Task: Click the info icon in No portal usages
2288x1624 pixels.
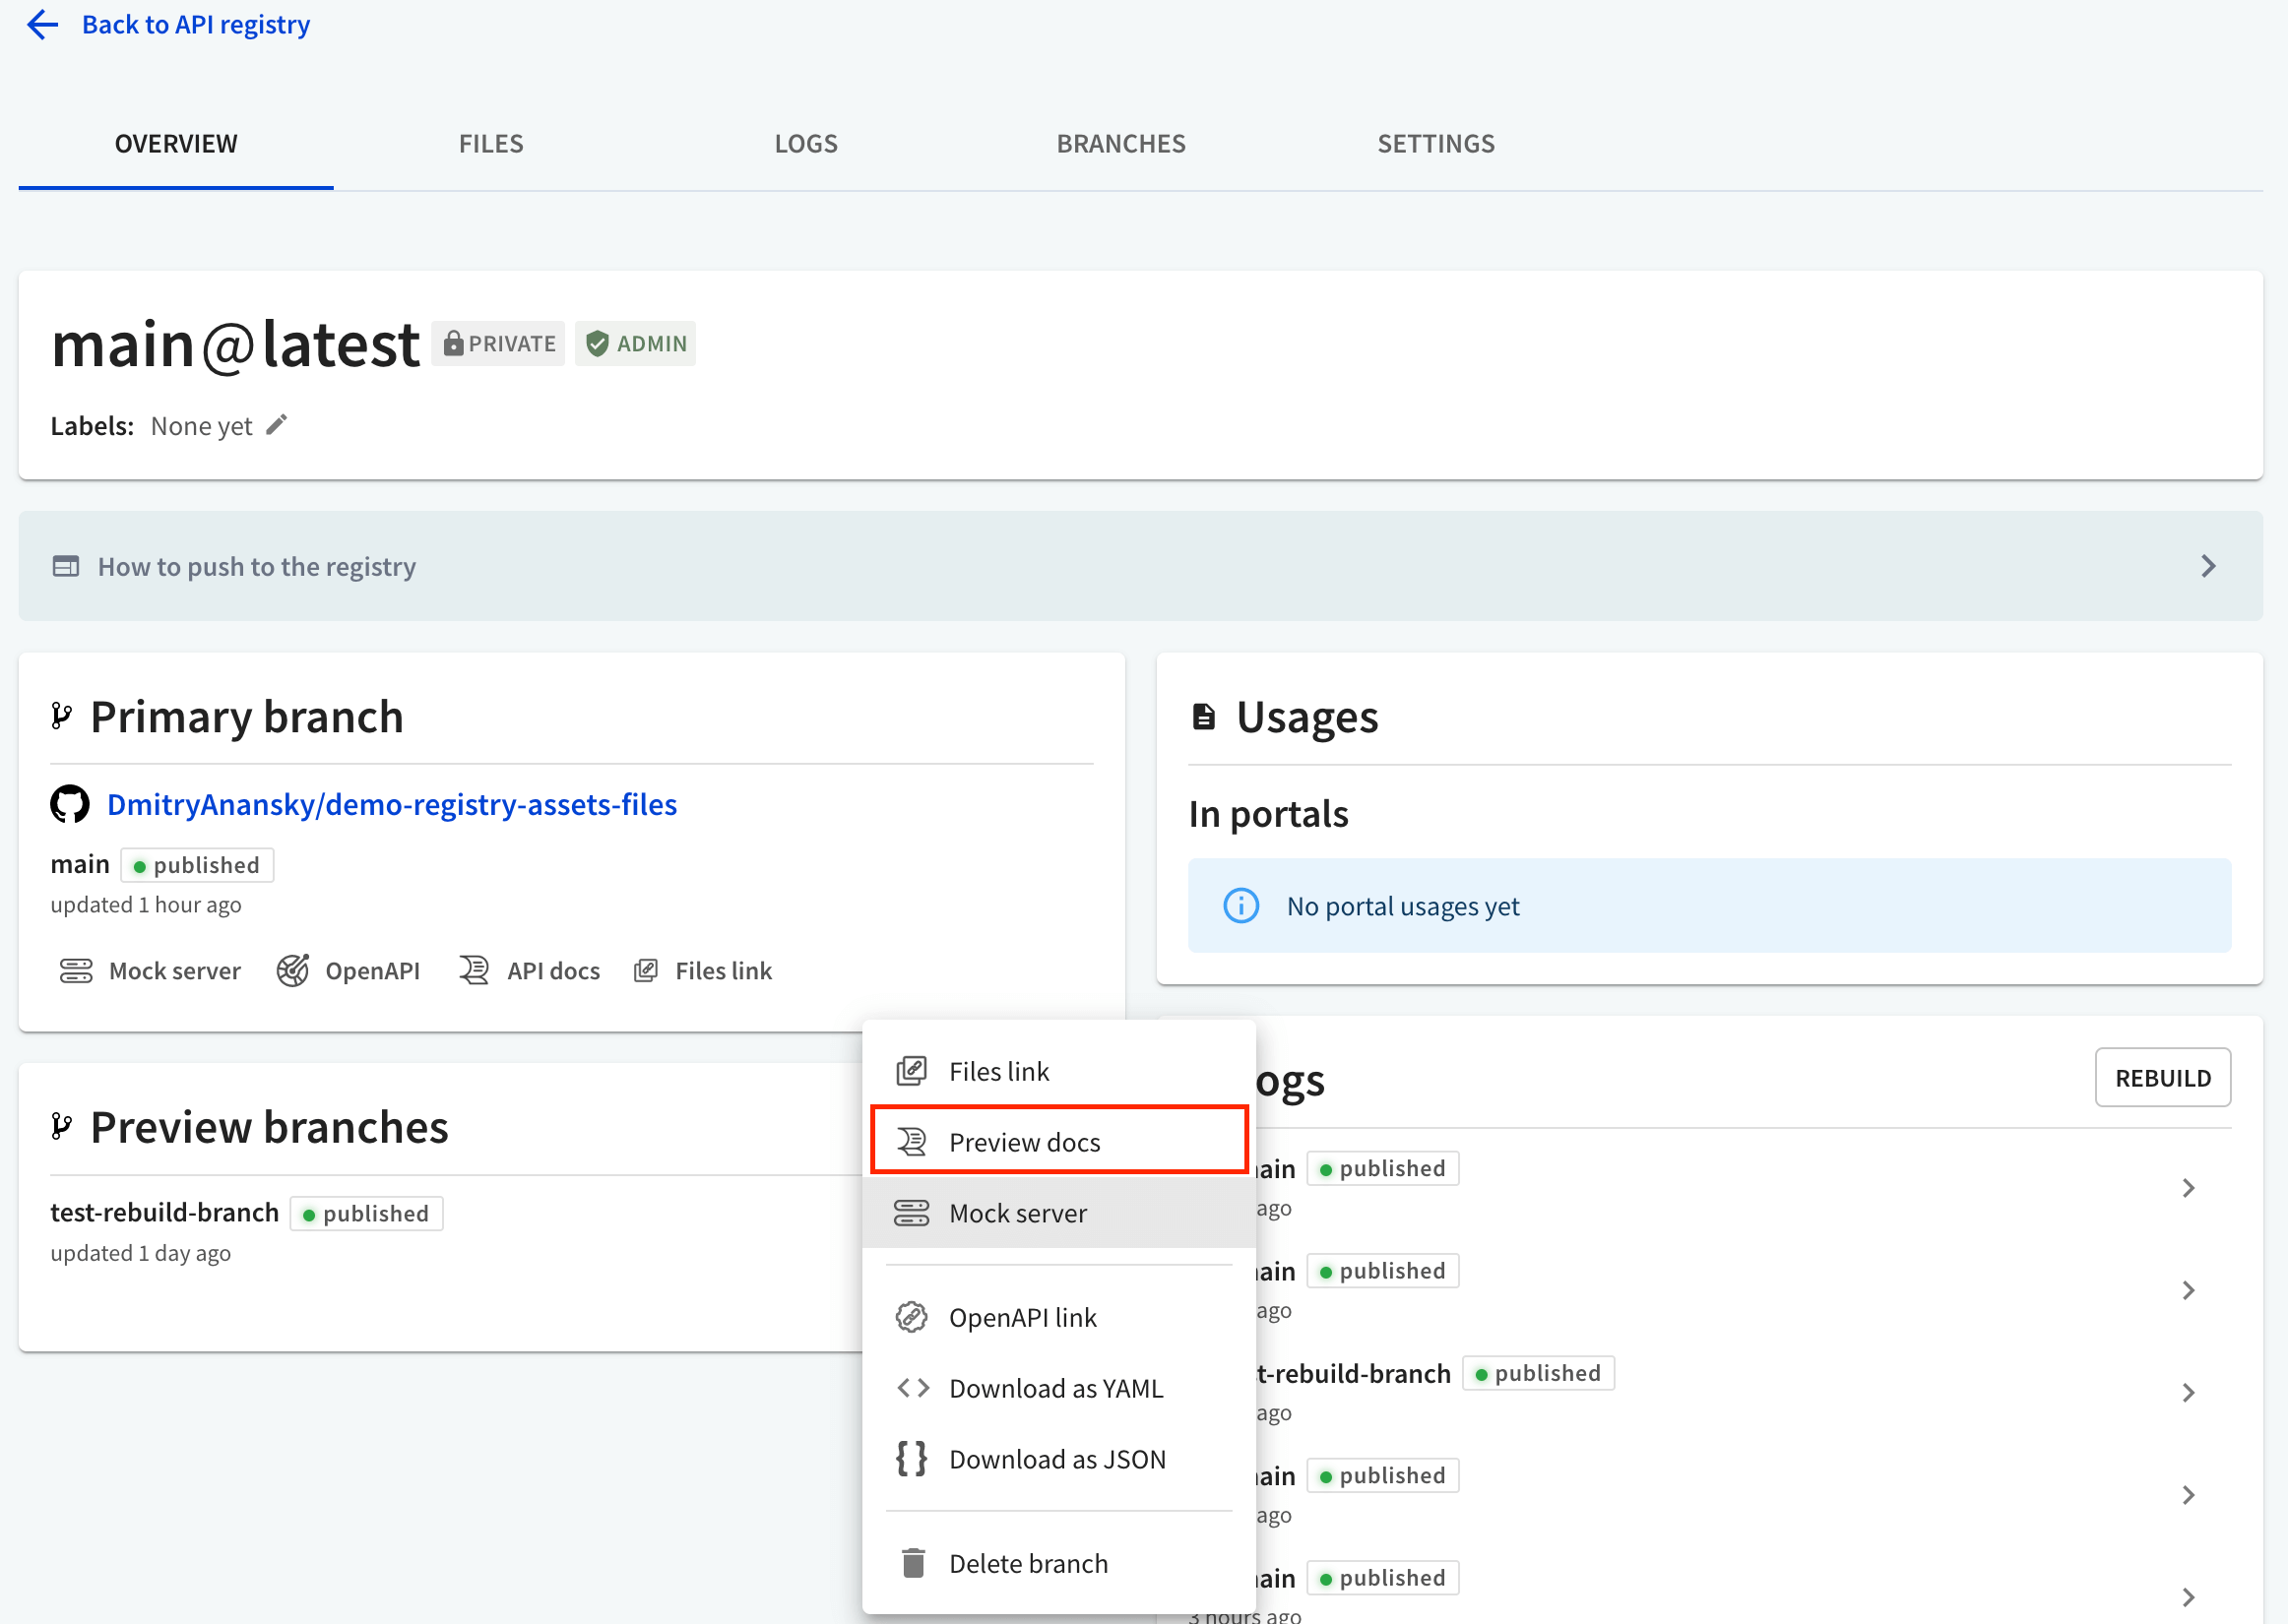Action: 1241,906
